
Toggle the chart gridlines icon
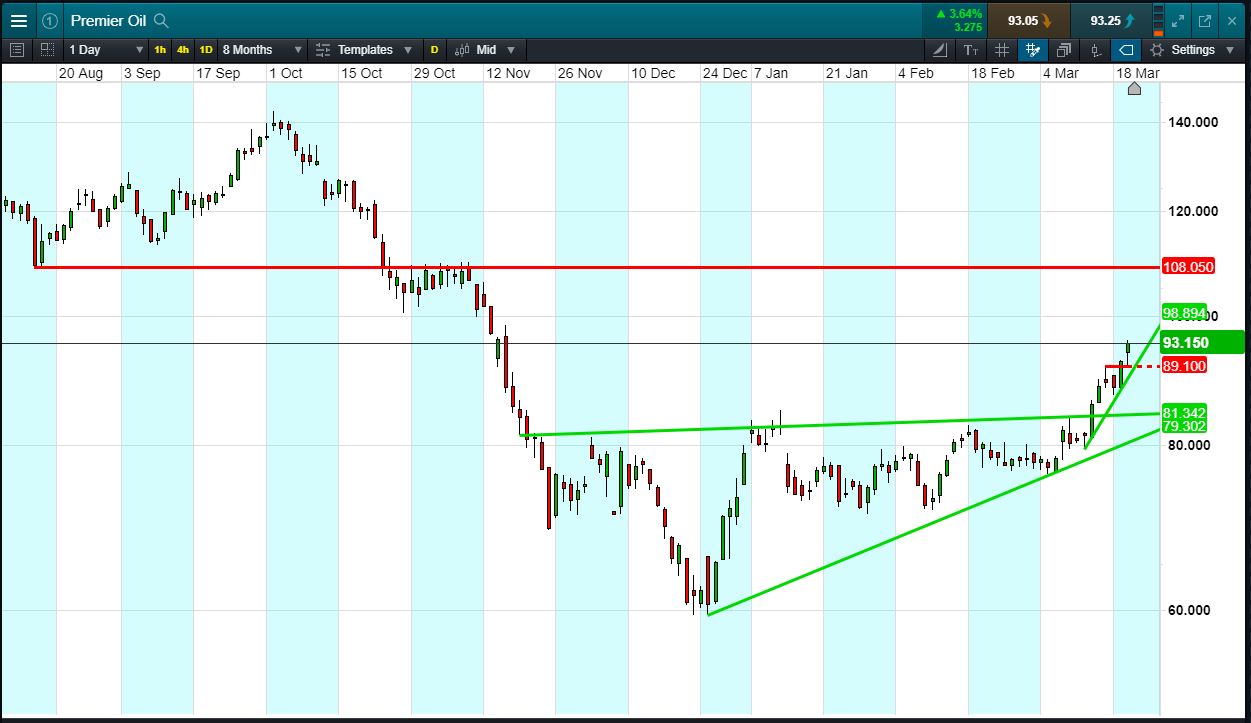click(1002, 49)
